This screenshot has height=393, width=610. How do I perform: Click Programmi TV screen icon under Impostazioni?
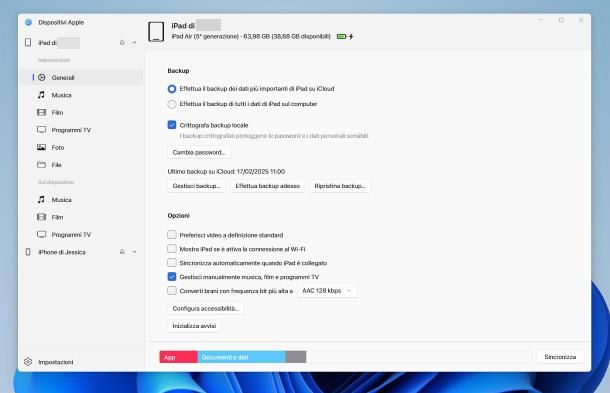tap(41, 130)
